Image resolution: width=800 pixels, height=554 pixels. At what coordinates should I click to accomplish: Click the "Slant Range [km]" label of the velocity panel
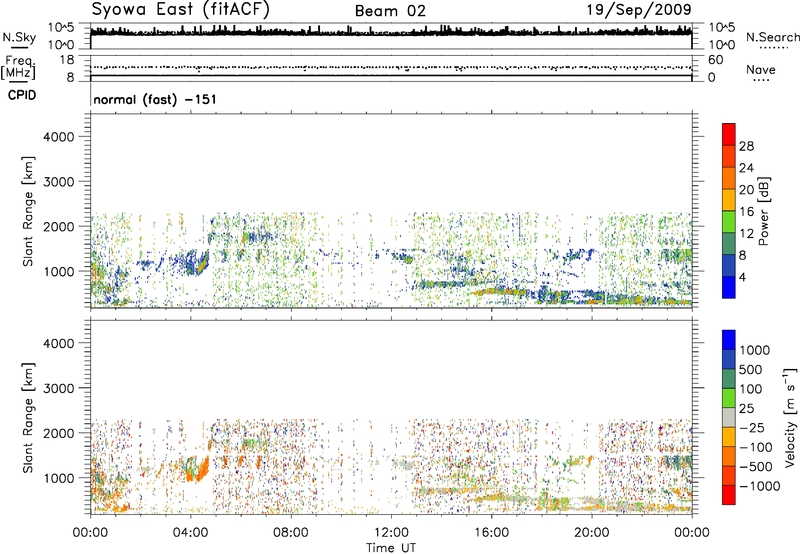(28, 417)
